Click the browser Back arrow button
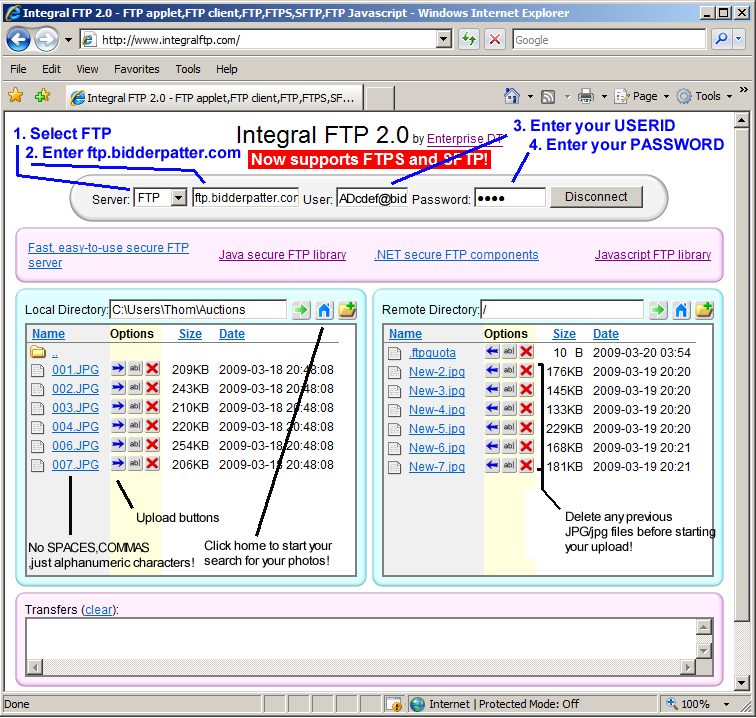The width and height of the screenshot is (756, 718). pos(18,40)
